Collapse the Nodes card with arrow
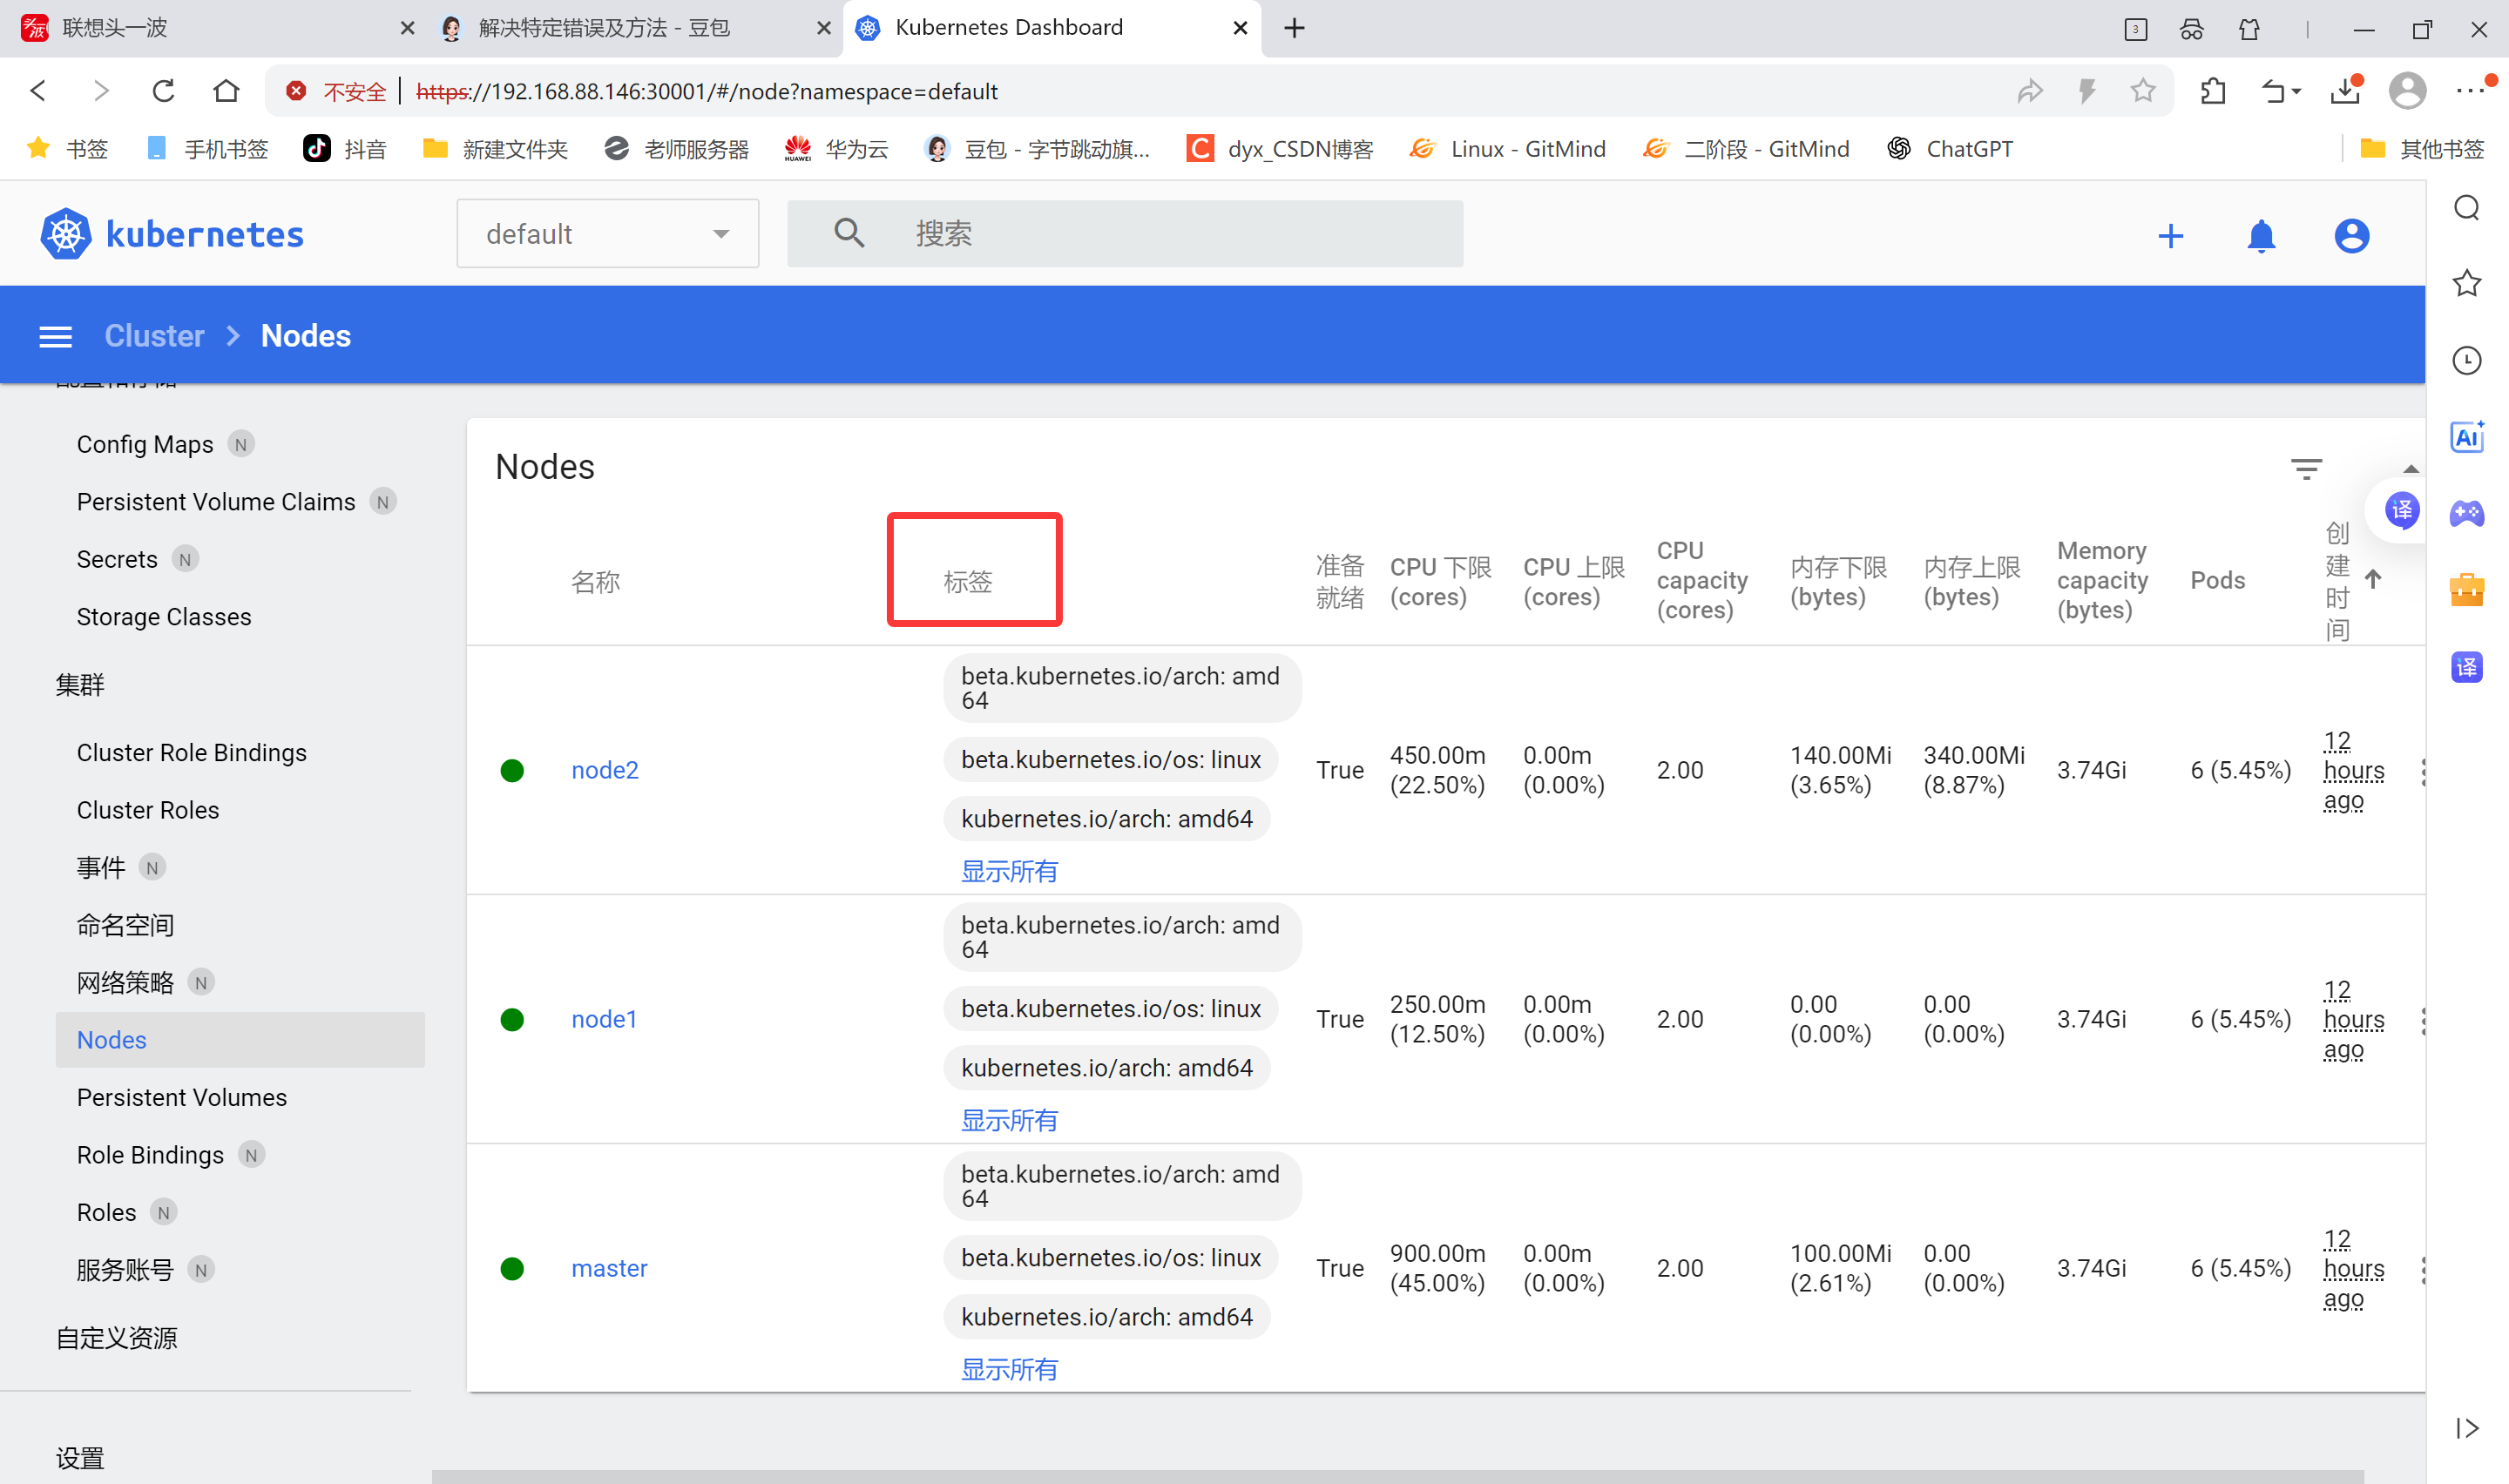Image resolution: width=2509 pixels, height=1484 pixels. click(x=2411, y=469)
